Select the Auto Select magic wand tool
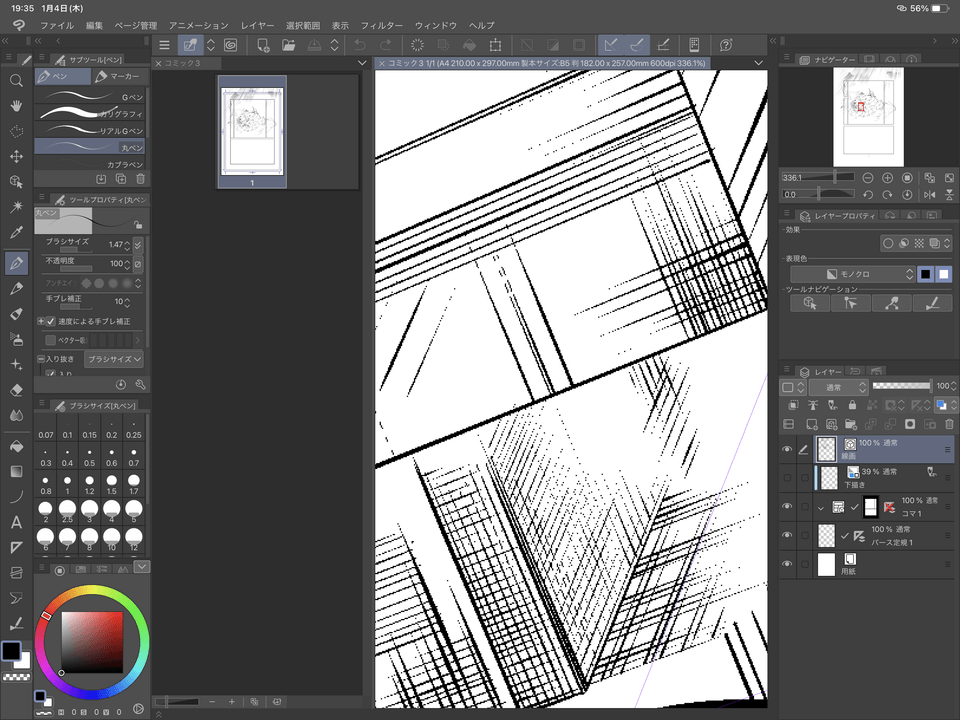Image resolution: width=960 pixels, height=720 pixels. [x=16, y=207]
